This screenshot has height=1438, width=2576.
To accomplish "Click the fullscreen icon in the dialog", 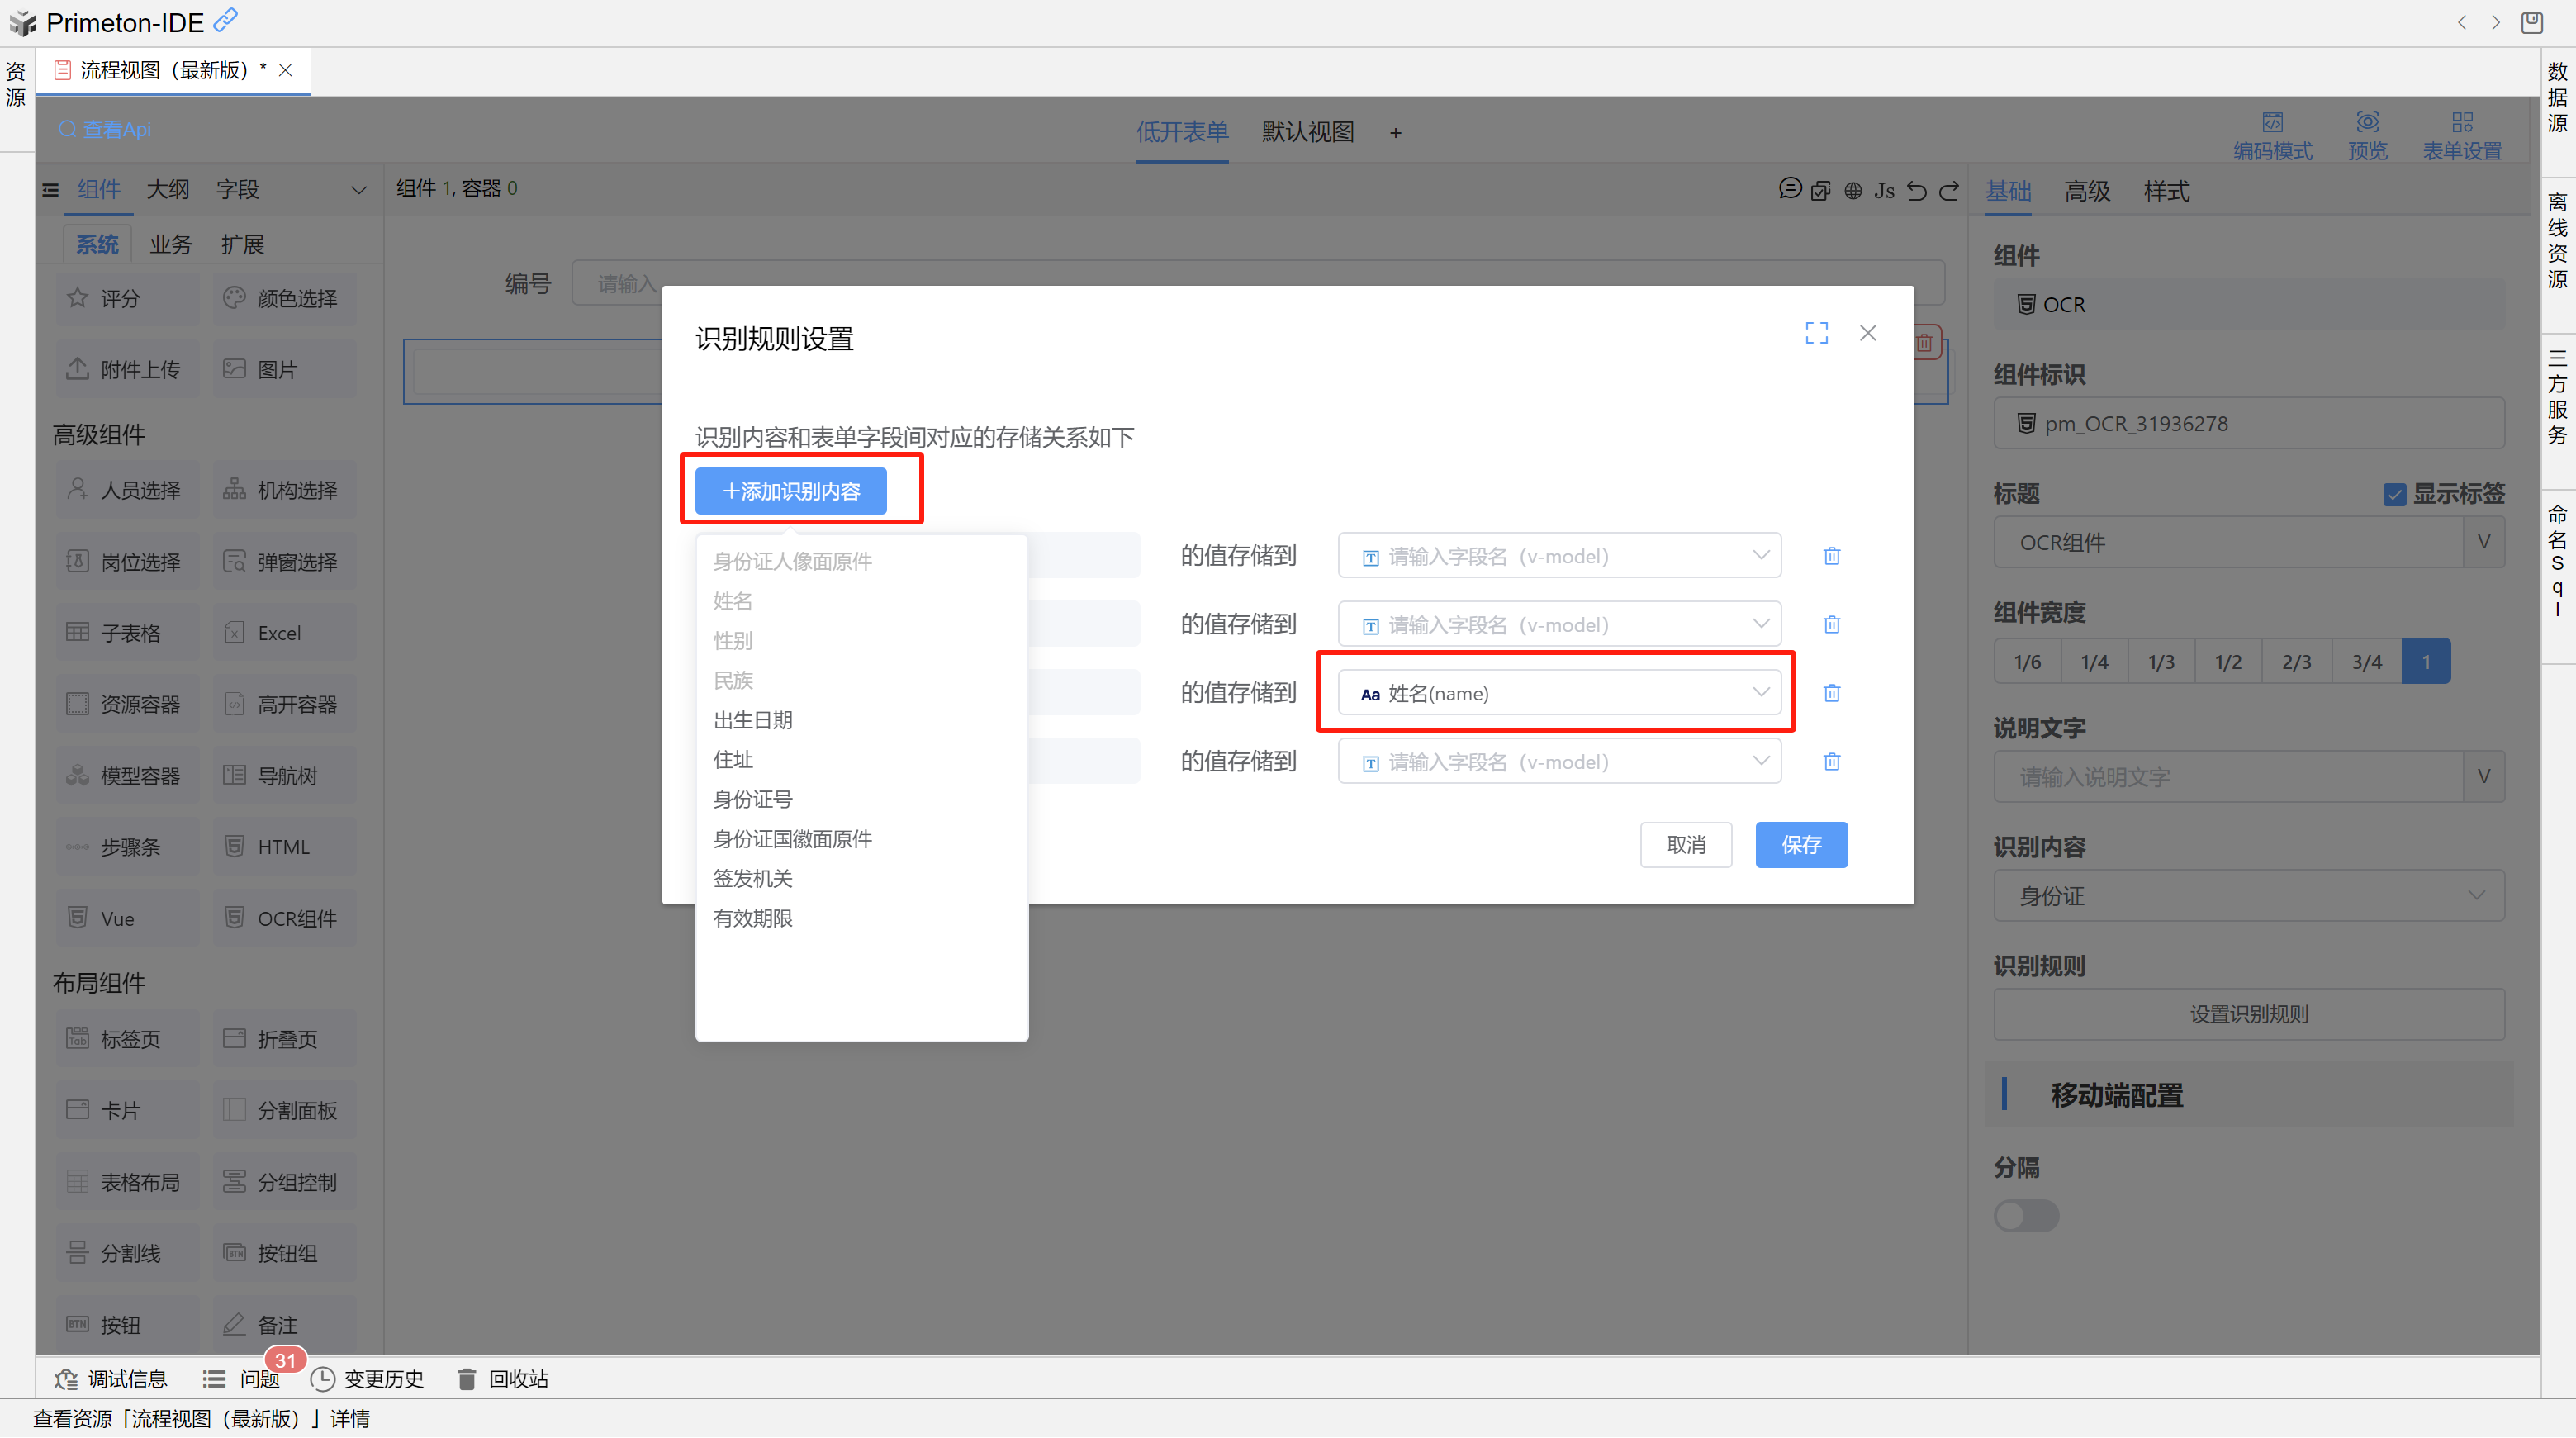I will [1816, 333].
